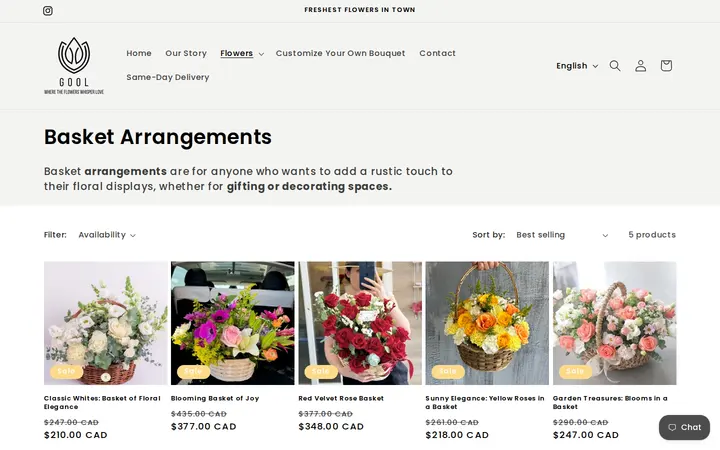This screenshot has height=450, width=720.
Task: Click the $218.00 CAD sale price
Action: coord(457,435)
